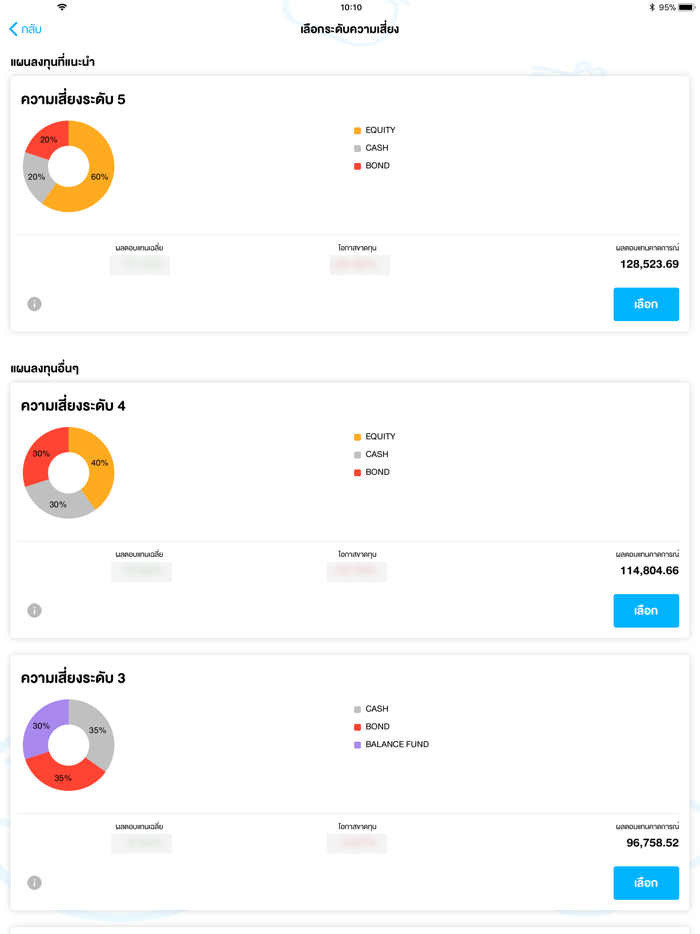Open info icon for risk level 5
700x934 pixels.
coord(34,304)
